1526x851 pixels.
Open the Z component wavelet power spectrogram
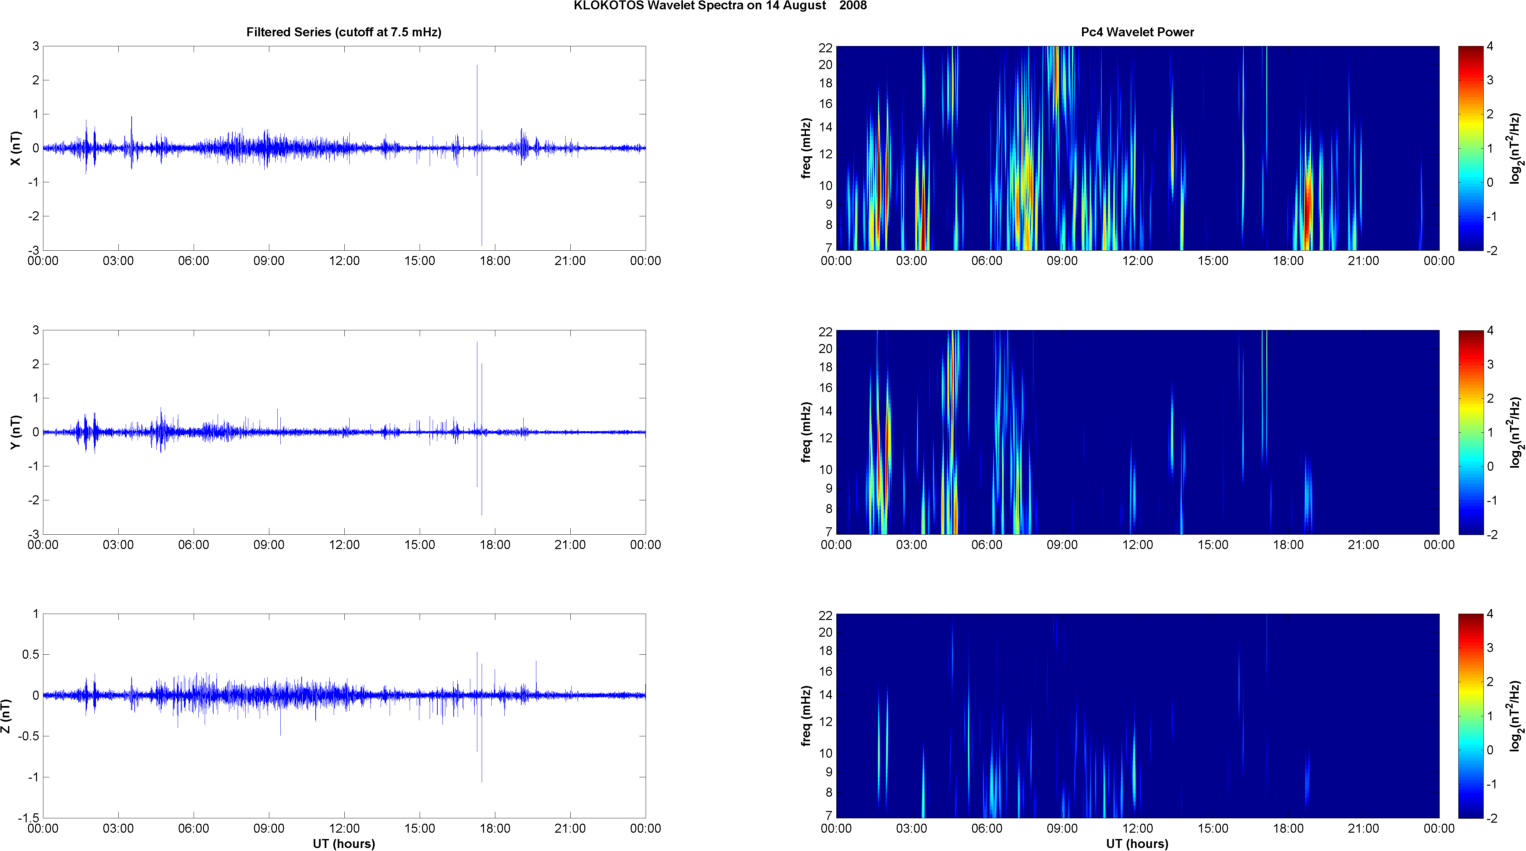point(1137,716)
